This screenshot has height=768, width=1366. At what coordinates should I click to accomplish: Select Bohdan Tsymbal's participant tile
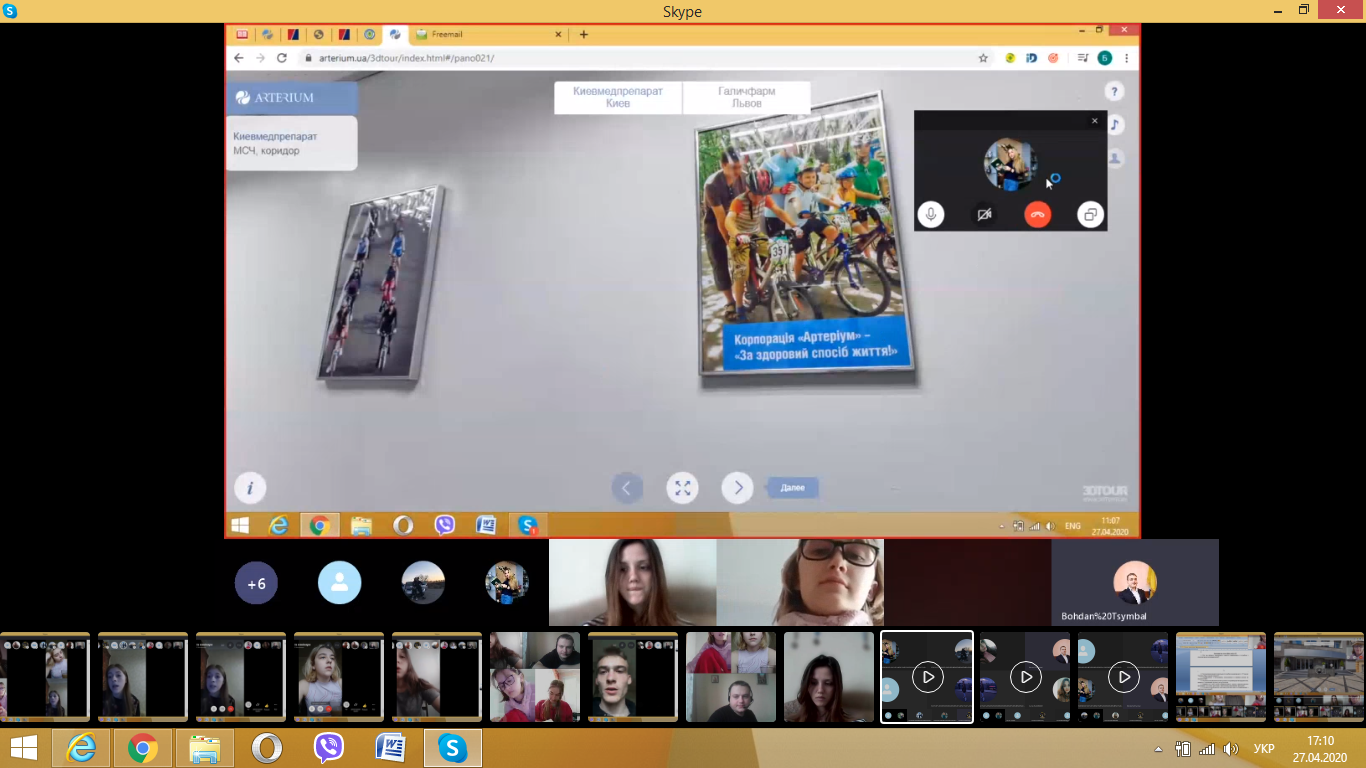pos(1135,583)
